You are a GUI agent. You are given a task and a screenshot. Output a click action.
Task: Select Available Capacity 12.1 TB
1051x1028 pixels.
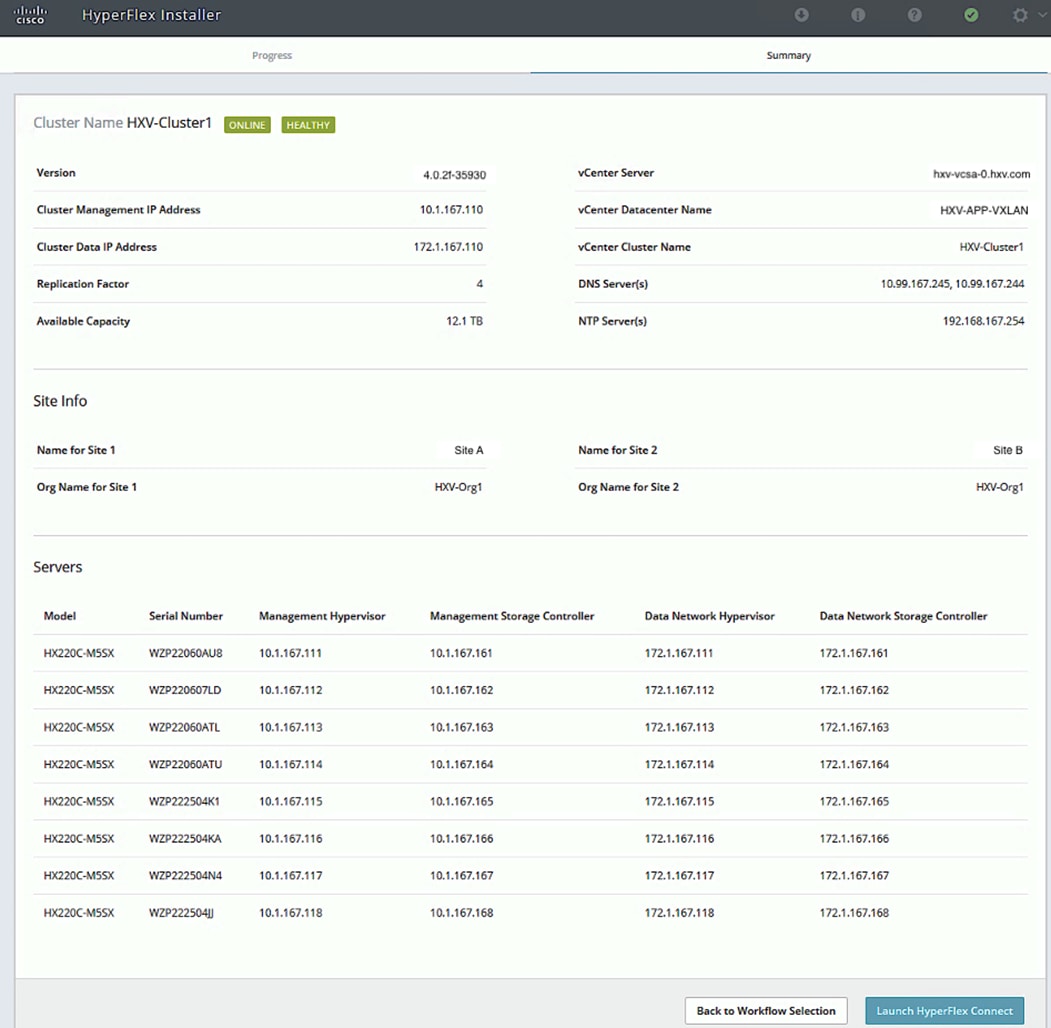465,321
